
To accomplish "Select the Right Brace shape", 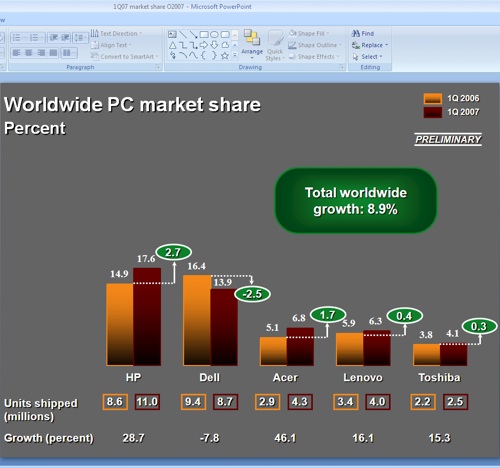I will [x=214, y=56].
